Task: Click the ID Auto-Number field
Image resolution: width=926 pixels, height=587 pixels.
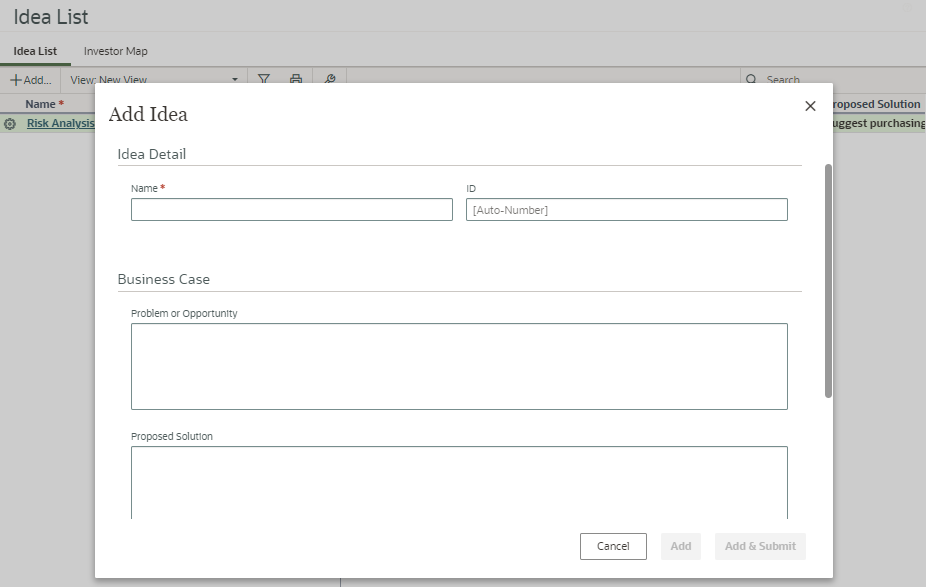Action: tap(626, 209)
